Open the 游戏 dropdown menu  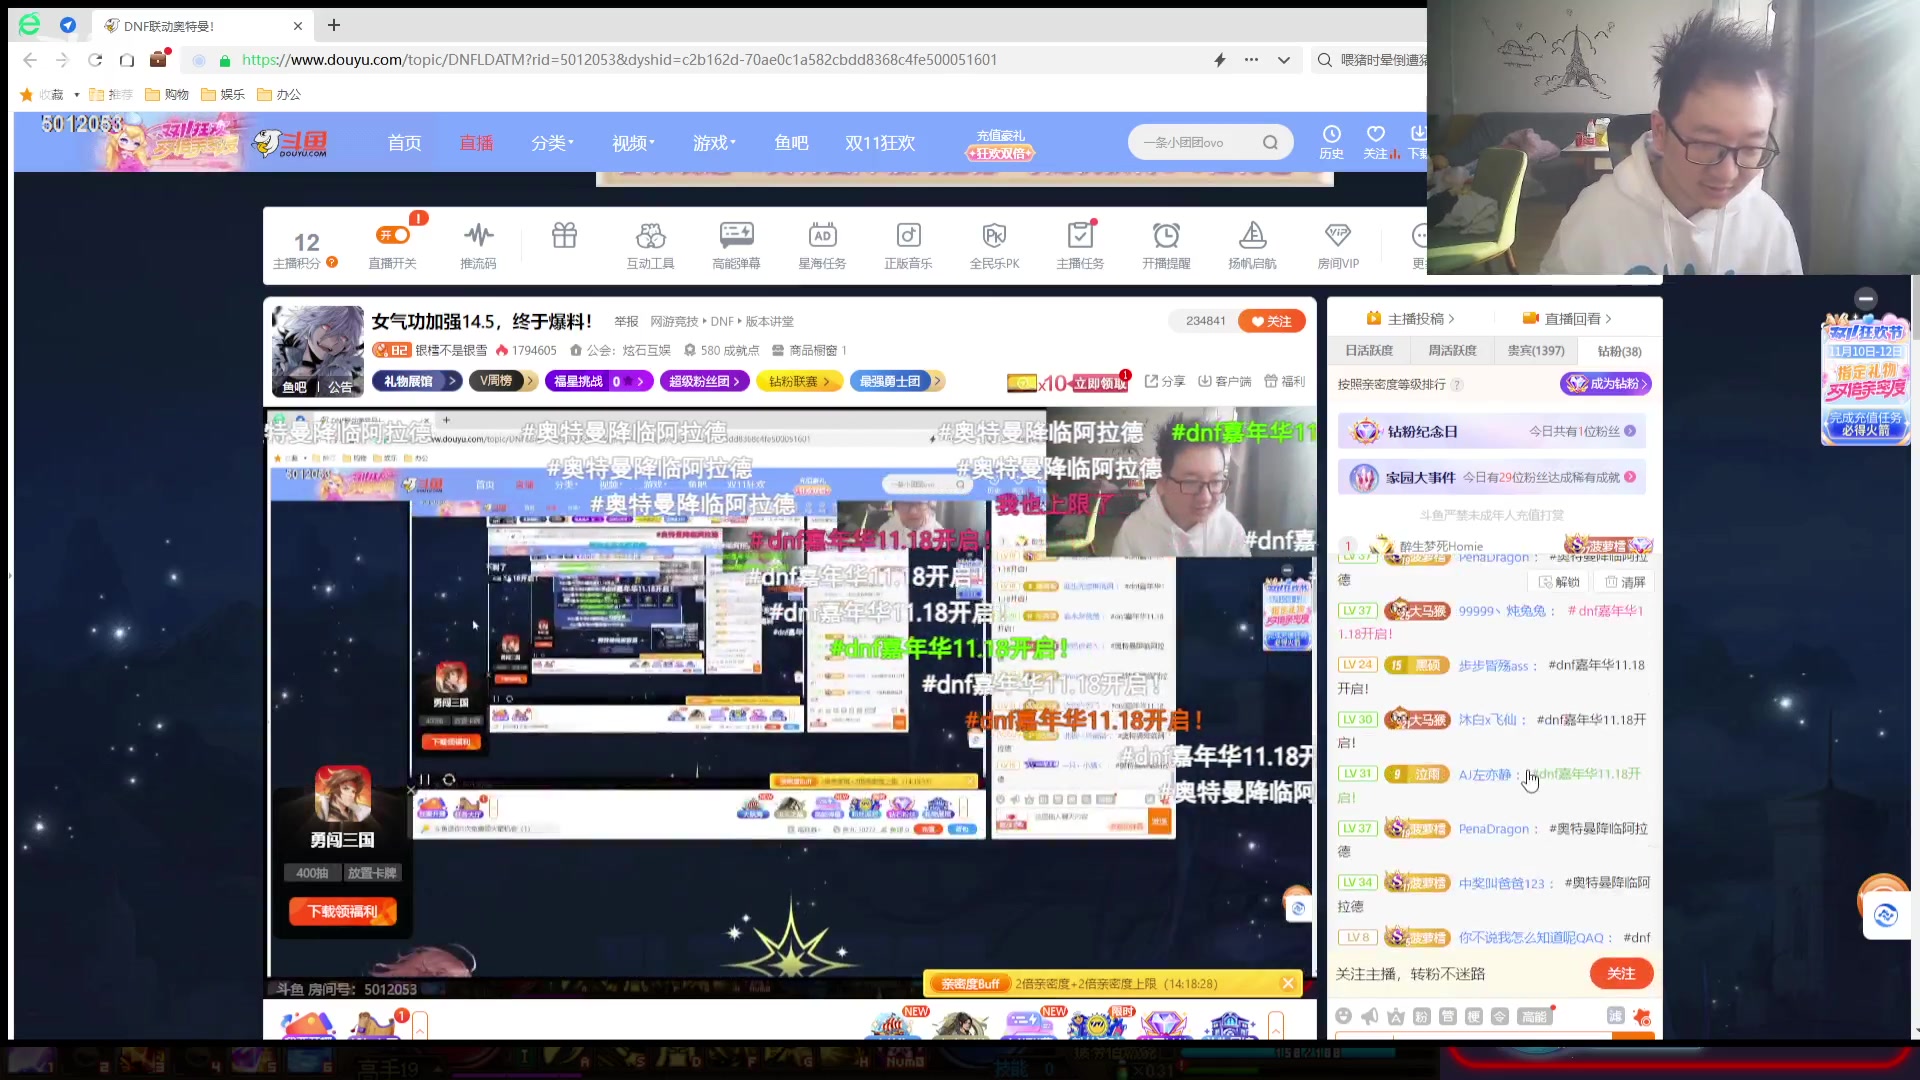tap(714, 143)
